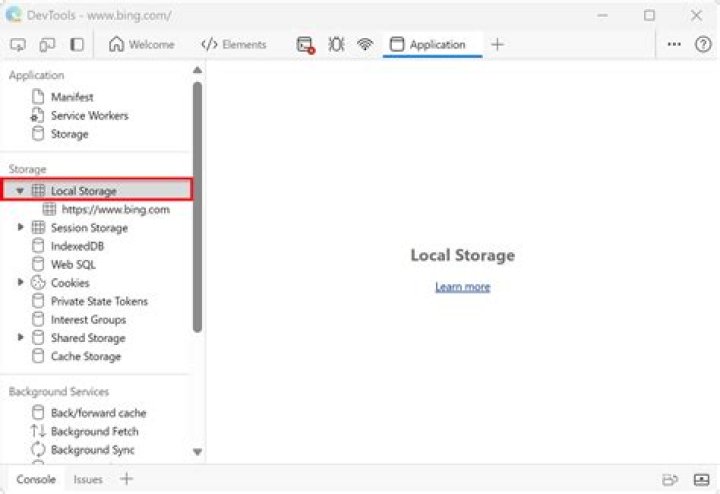Expand the Session Storage node

tap(21, 228)
